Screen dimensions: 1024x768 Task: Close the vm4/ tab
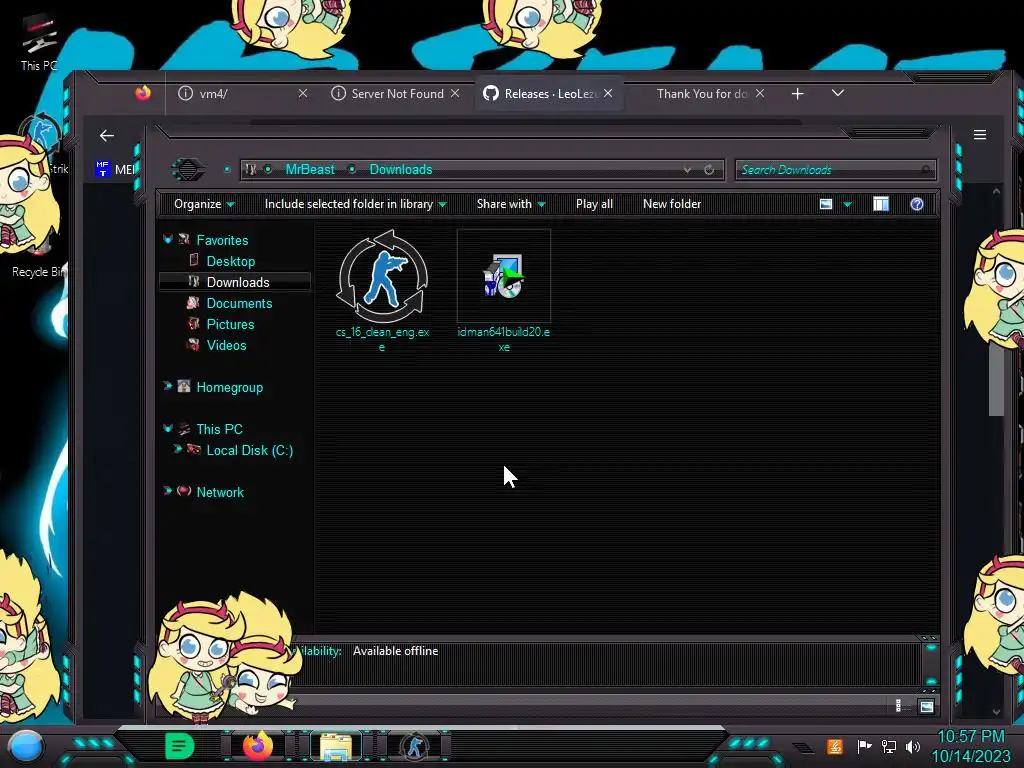302,93
